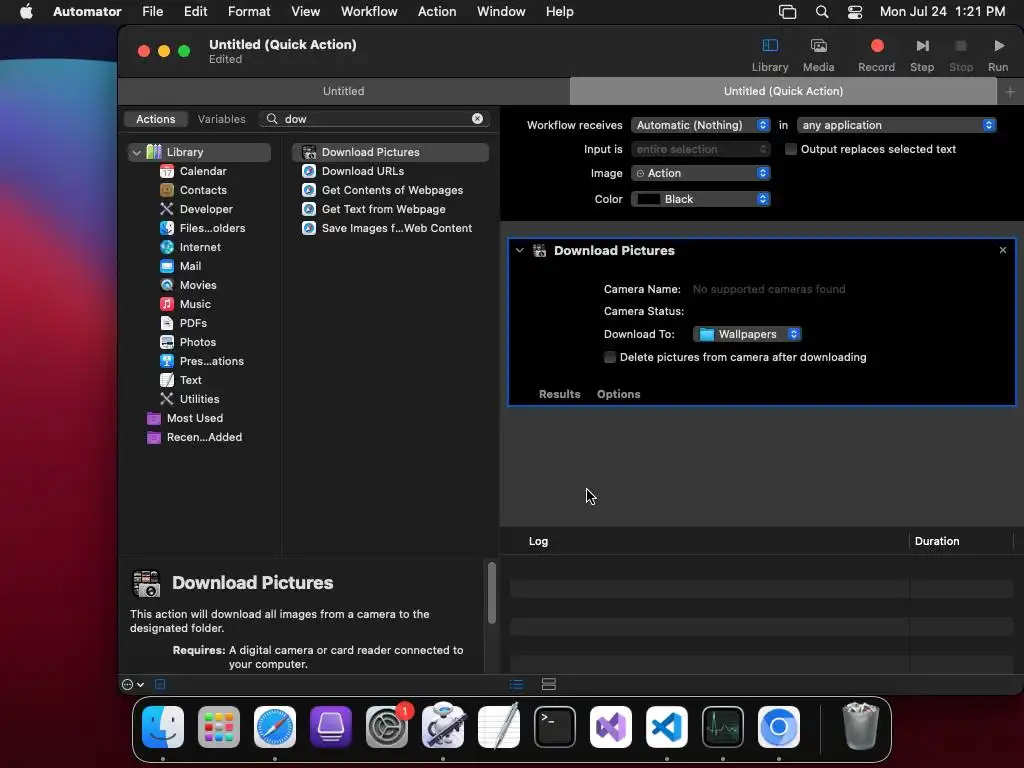Screen dimensions: 1024x768
Task: Select Mail category in Library
Action: click(x=190, y=266)
